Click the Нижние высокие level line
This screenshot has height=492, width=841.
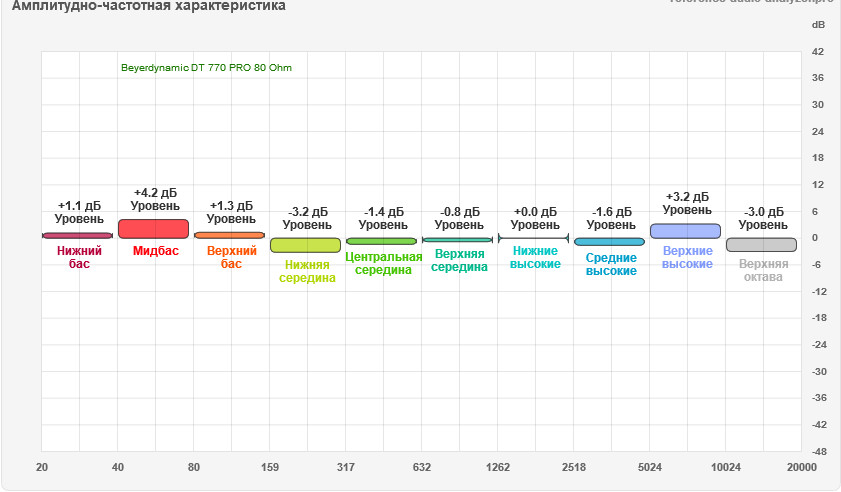pyautogui.click(x=534, y=238)
